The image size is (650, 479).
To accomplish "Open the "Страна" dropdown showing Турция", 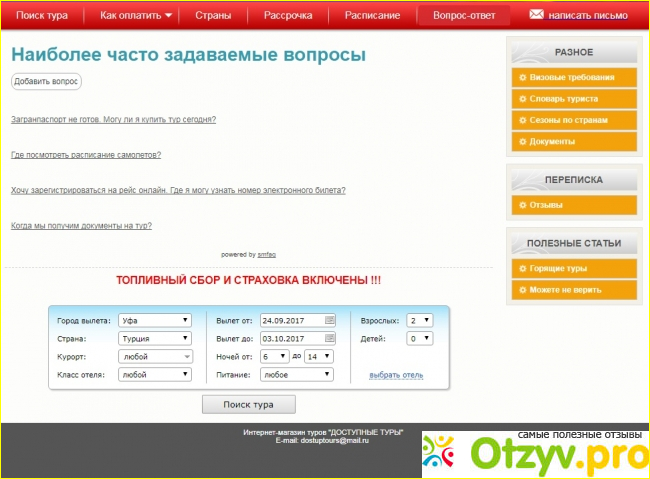I will click(154, 339).
